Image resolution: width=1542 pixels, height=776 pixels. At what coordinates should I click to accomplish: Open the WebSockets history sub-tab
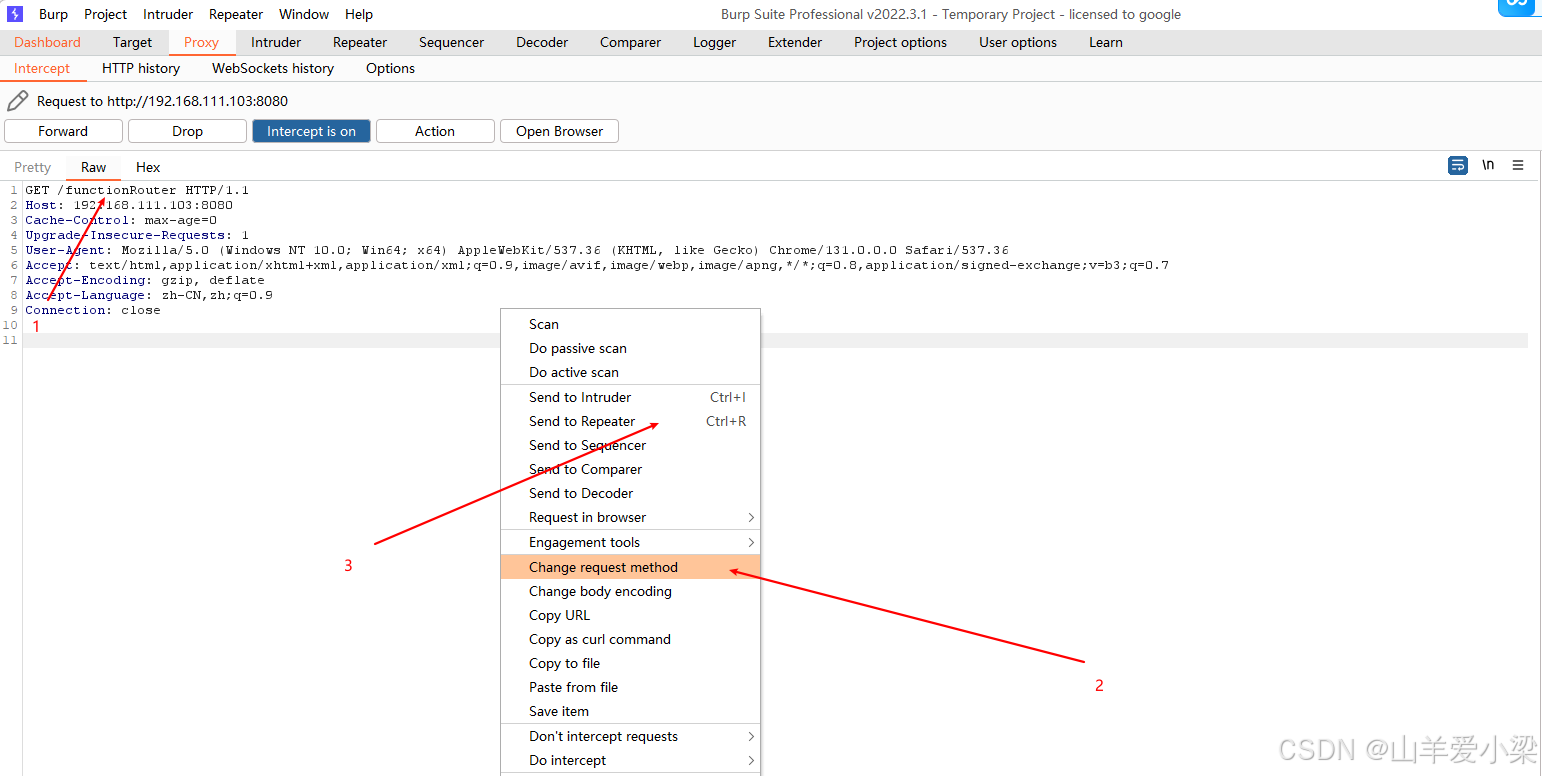click(x=273, y=68)
